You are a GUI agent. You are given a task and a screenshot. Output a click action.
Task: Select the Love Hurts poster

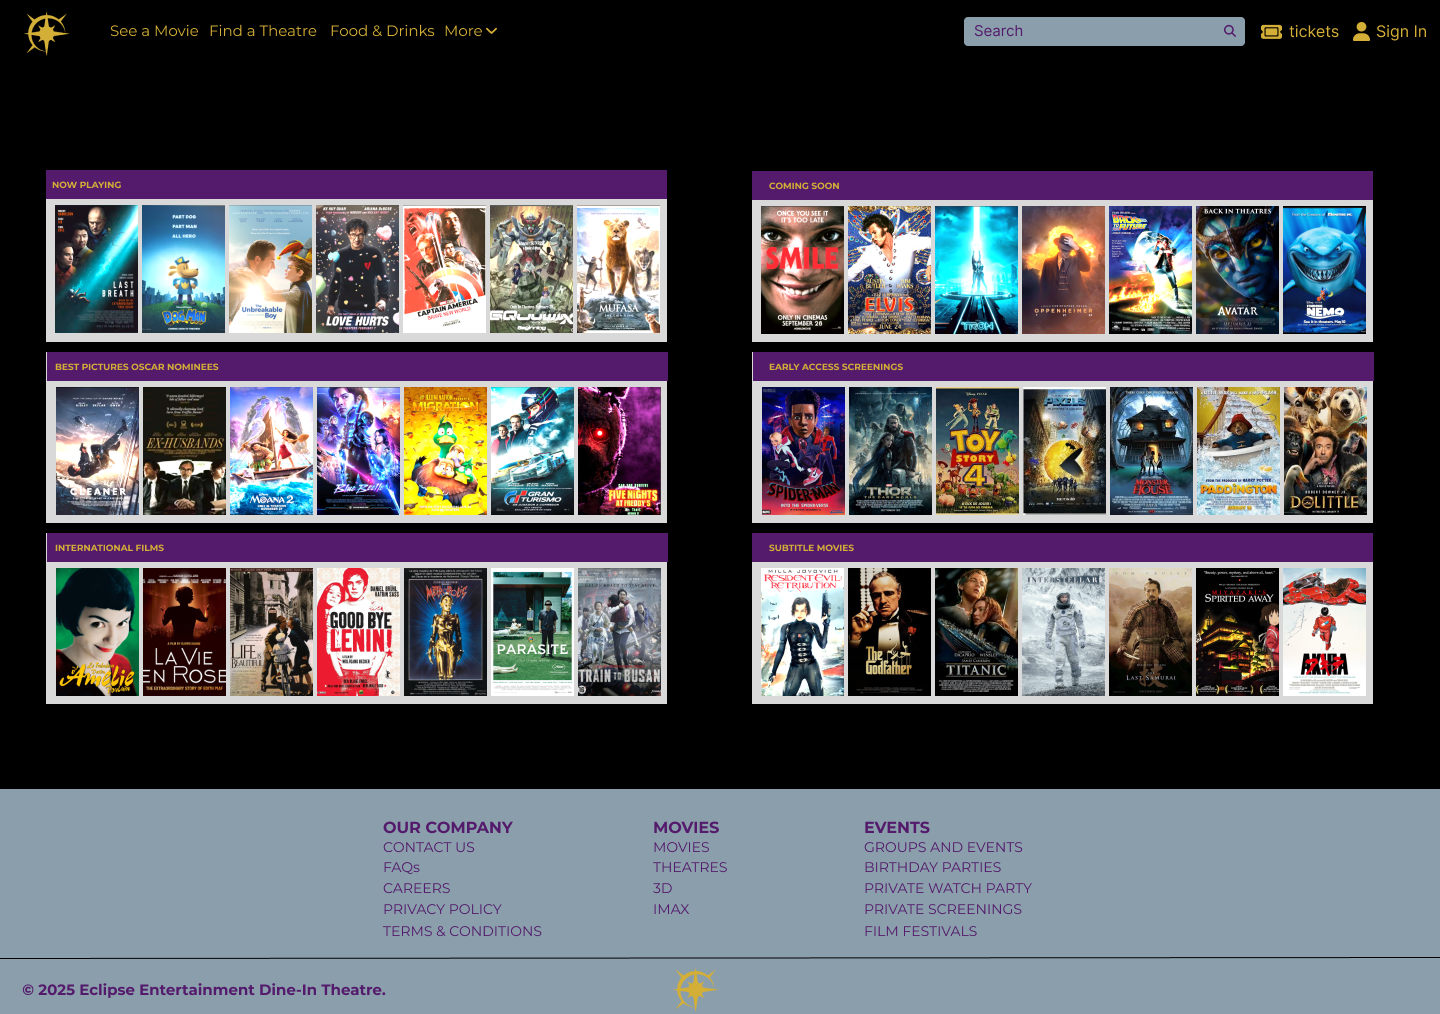[x=358, y=269]
